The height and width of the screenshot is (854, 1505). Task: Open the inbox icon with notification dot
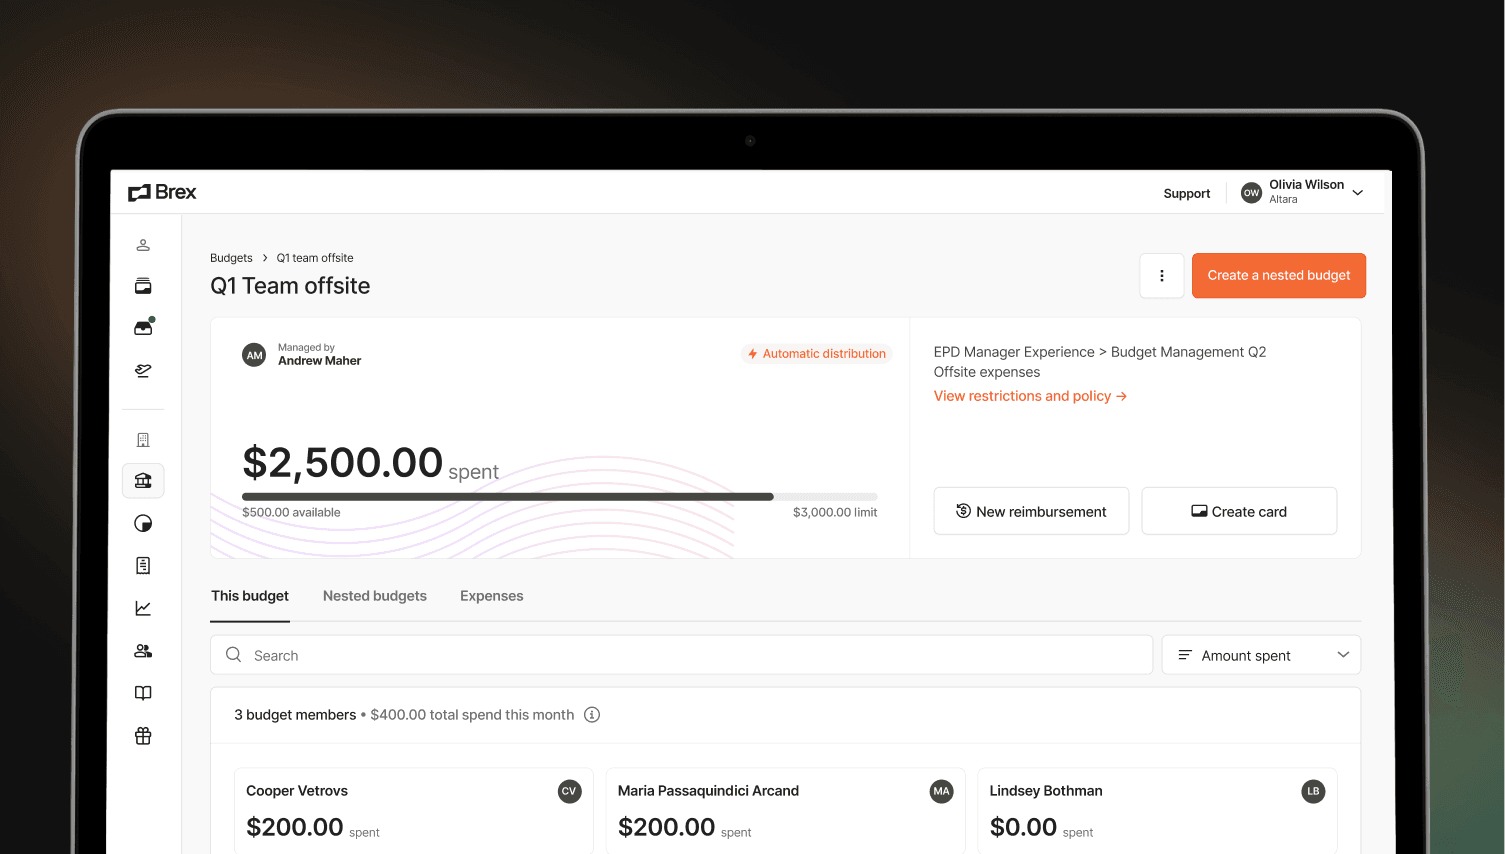coord(143,328)
